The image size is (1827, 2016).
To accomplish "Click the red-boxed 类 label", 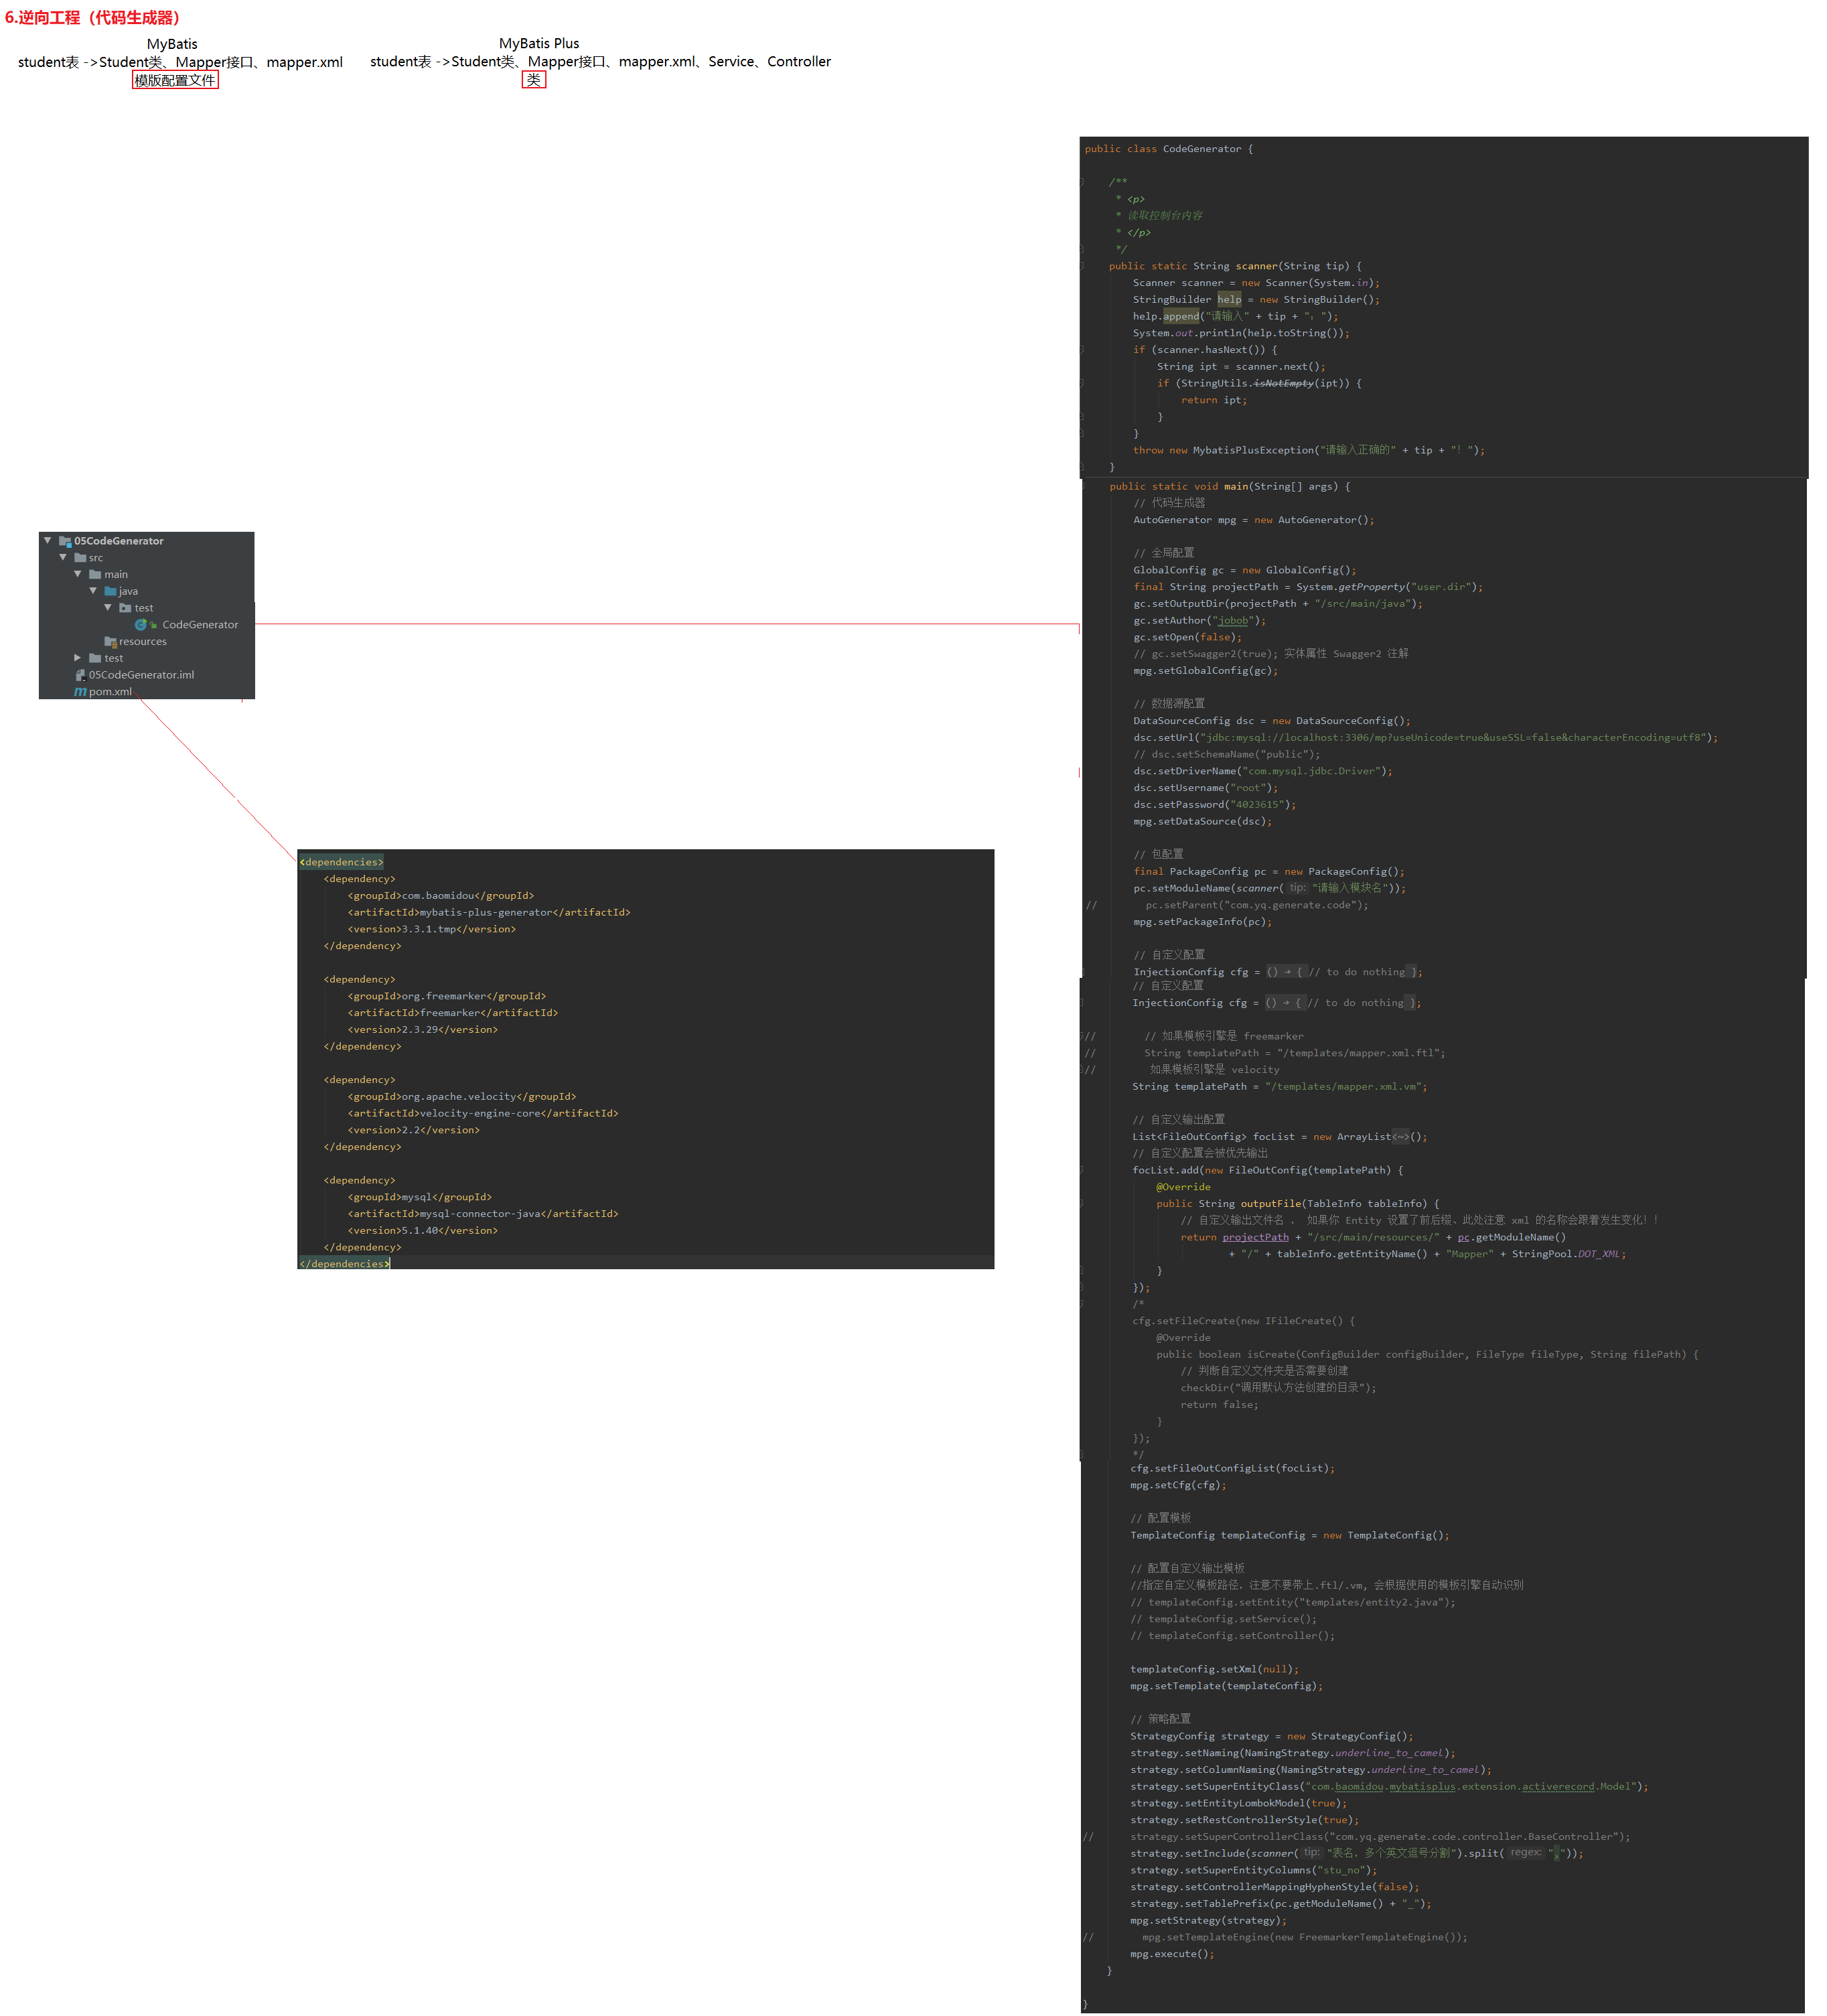I will pos(534,80).
